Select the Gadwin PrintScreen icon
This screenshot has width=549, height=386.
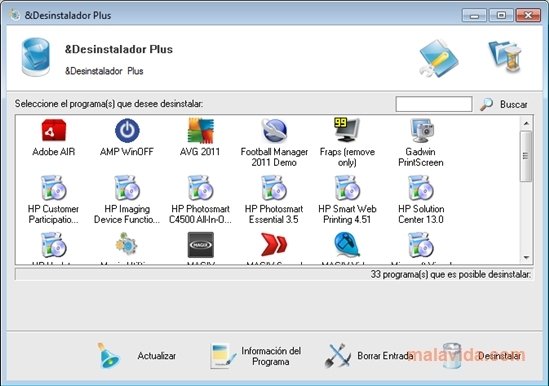(422, 130)
